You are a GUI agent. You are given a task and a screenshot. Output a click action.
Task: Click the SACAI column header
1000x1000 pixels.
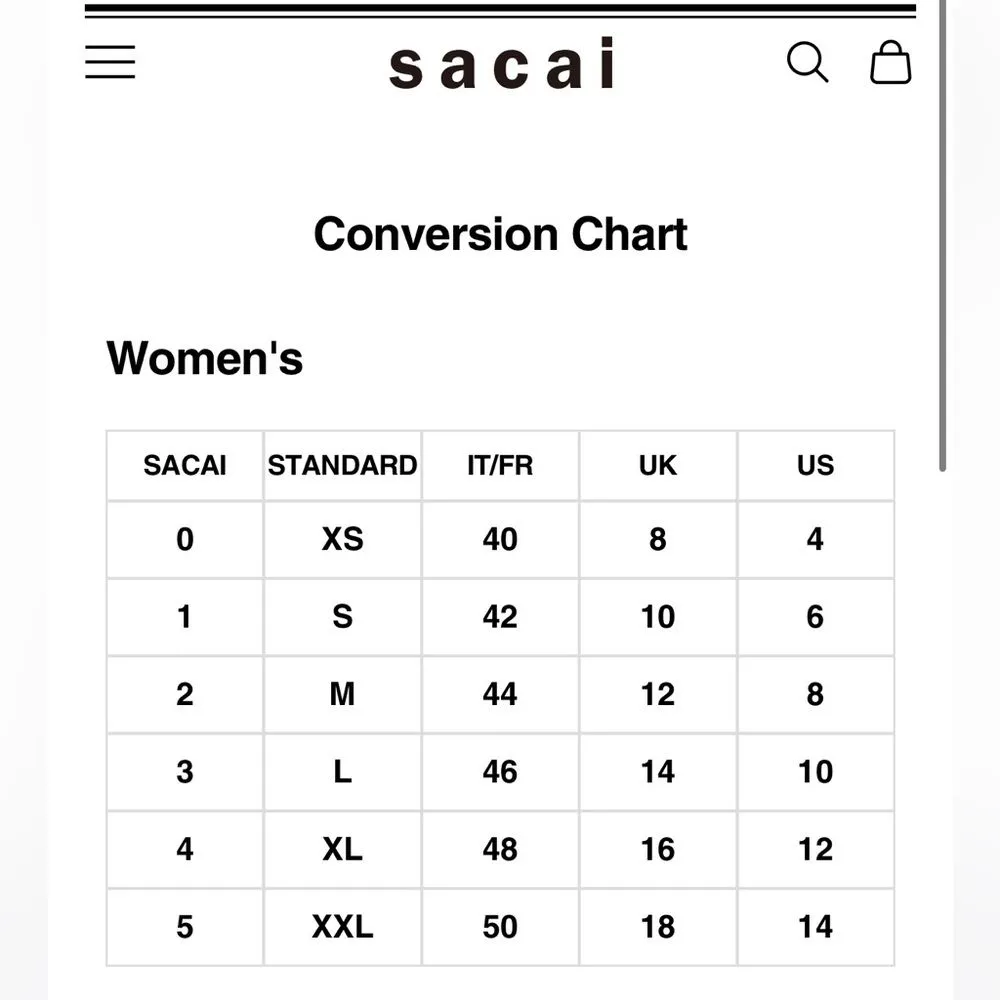(185, 466)
